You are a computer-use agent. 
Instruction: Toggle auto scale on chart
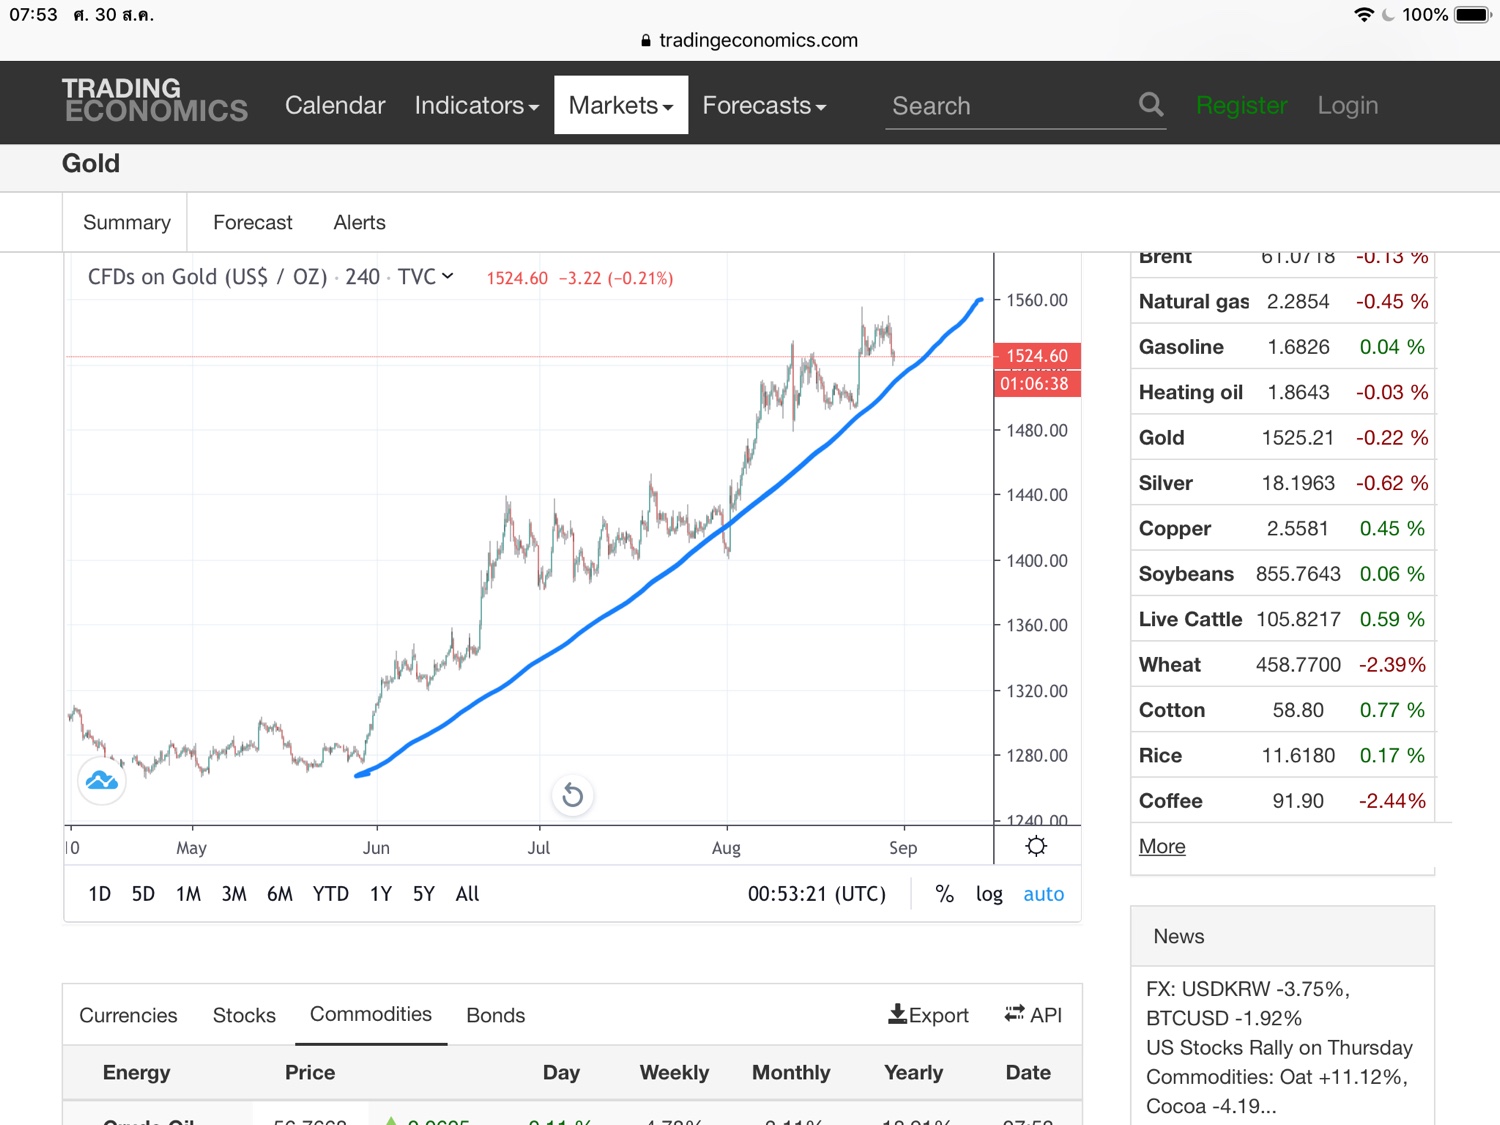pyautogui.click(x=1043, y=894)
